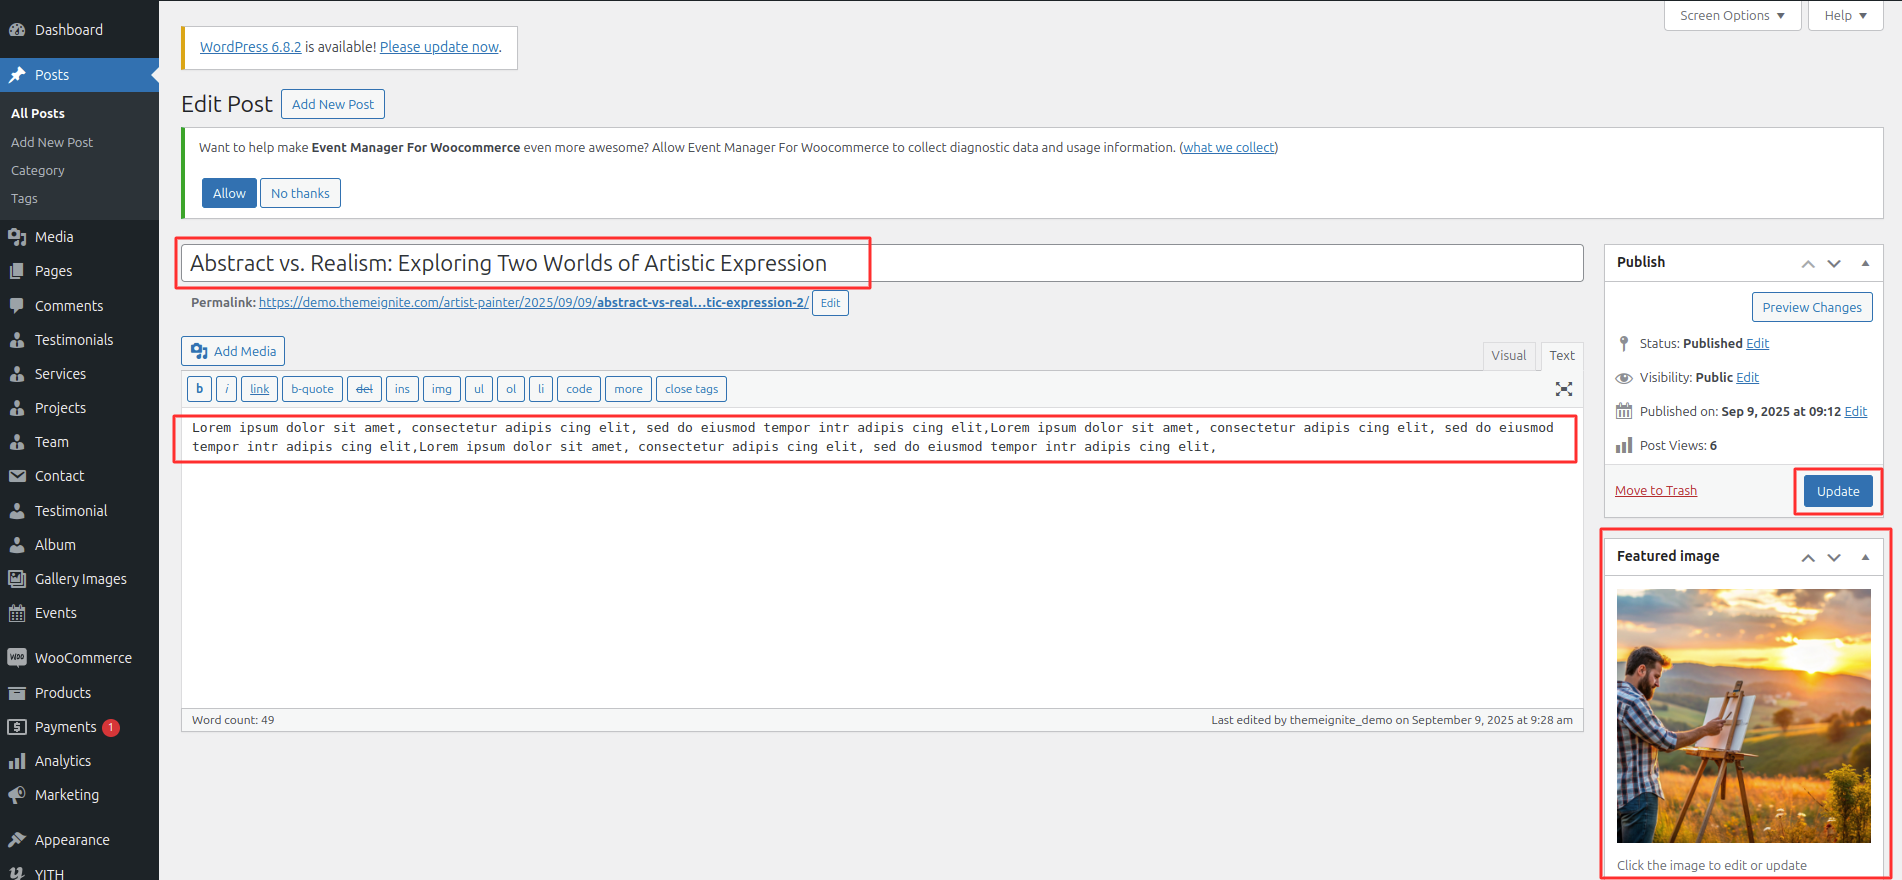Click the Allow button

point(229,193)
